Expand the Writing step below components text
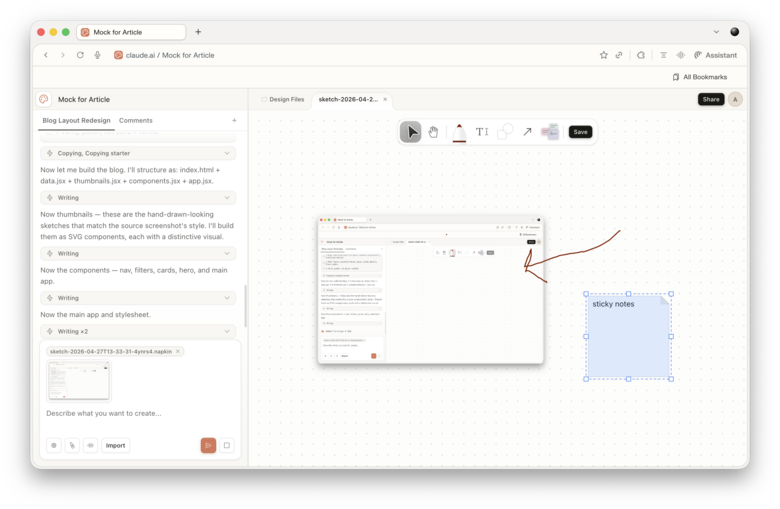 click(138, 298)
